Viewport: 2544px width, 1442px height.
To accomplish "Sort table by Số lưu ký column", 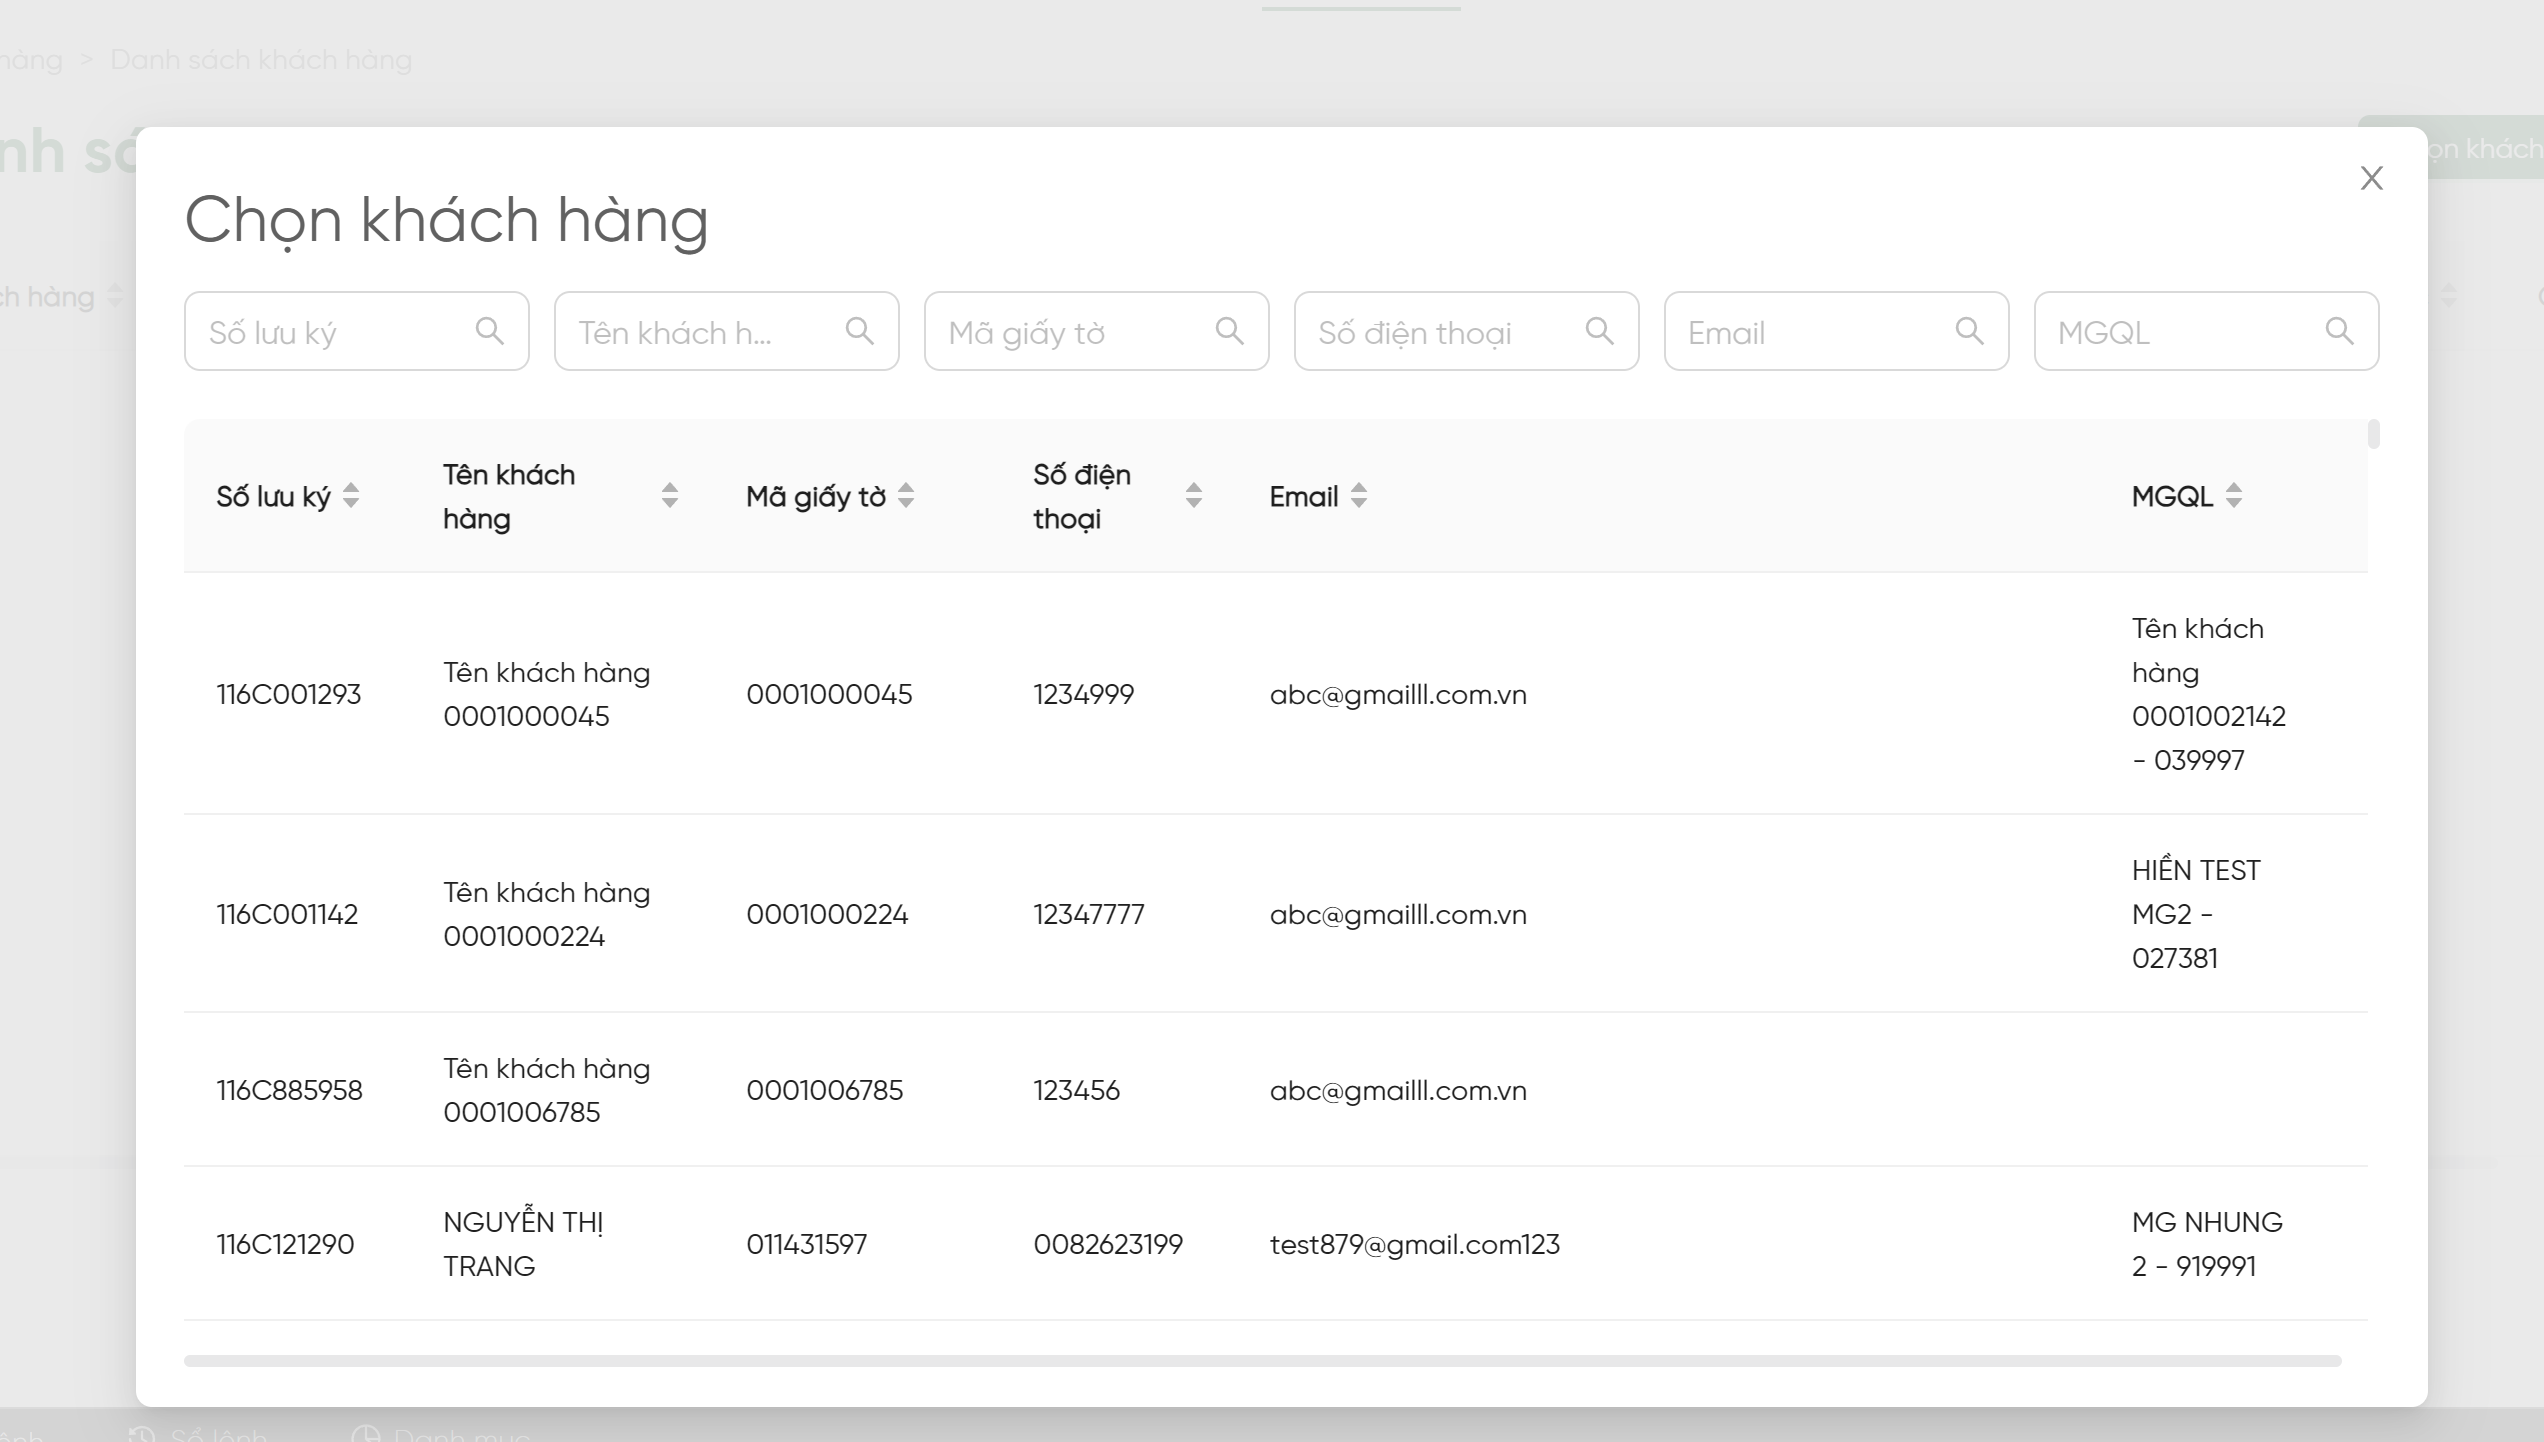I will tap(351, 496).
